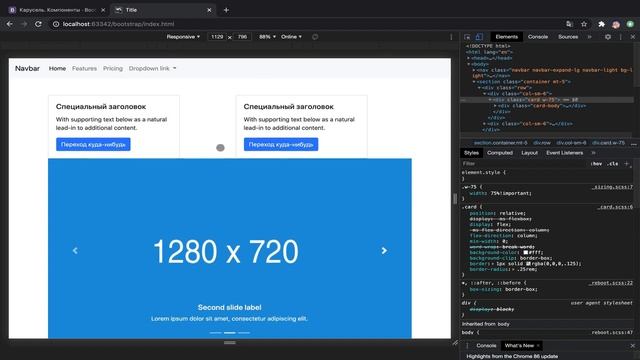Click the rgba border color swatch
This screenshot has height=360, width=640.
529,264
